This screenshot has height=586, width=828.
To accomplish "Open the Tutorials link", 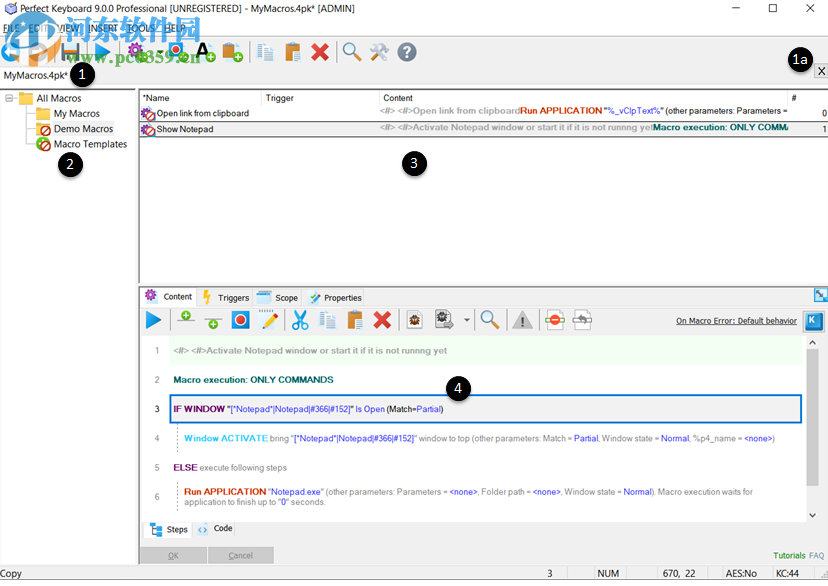I will [789, 555].
